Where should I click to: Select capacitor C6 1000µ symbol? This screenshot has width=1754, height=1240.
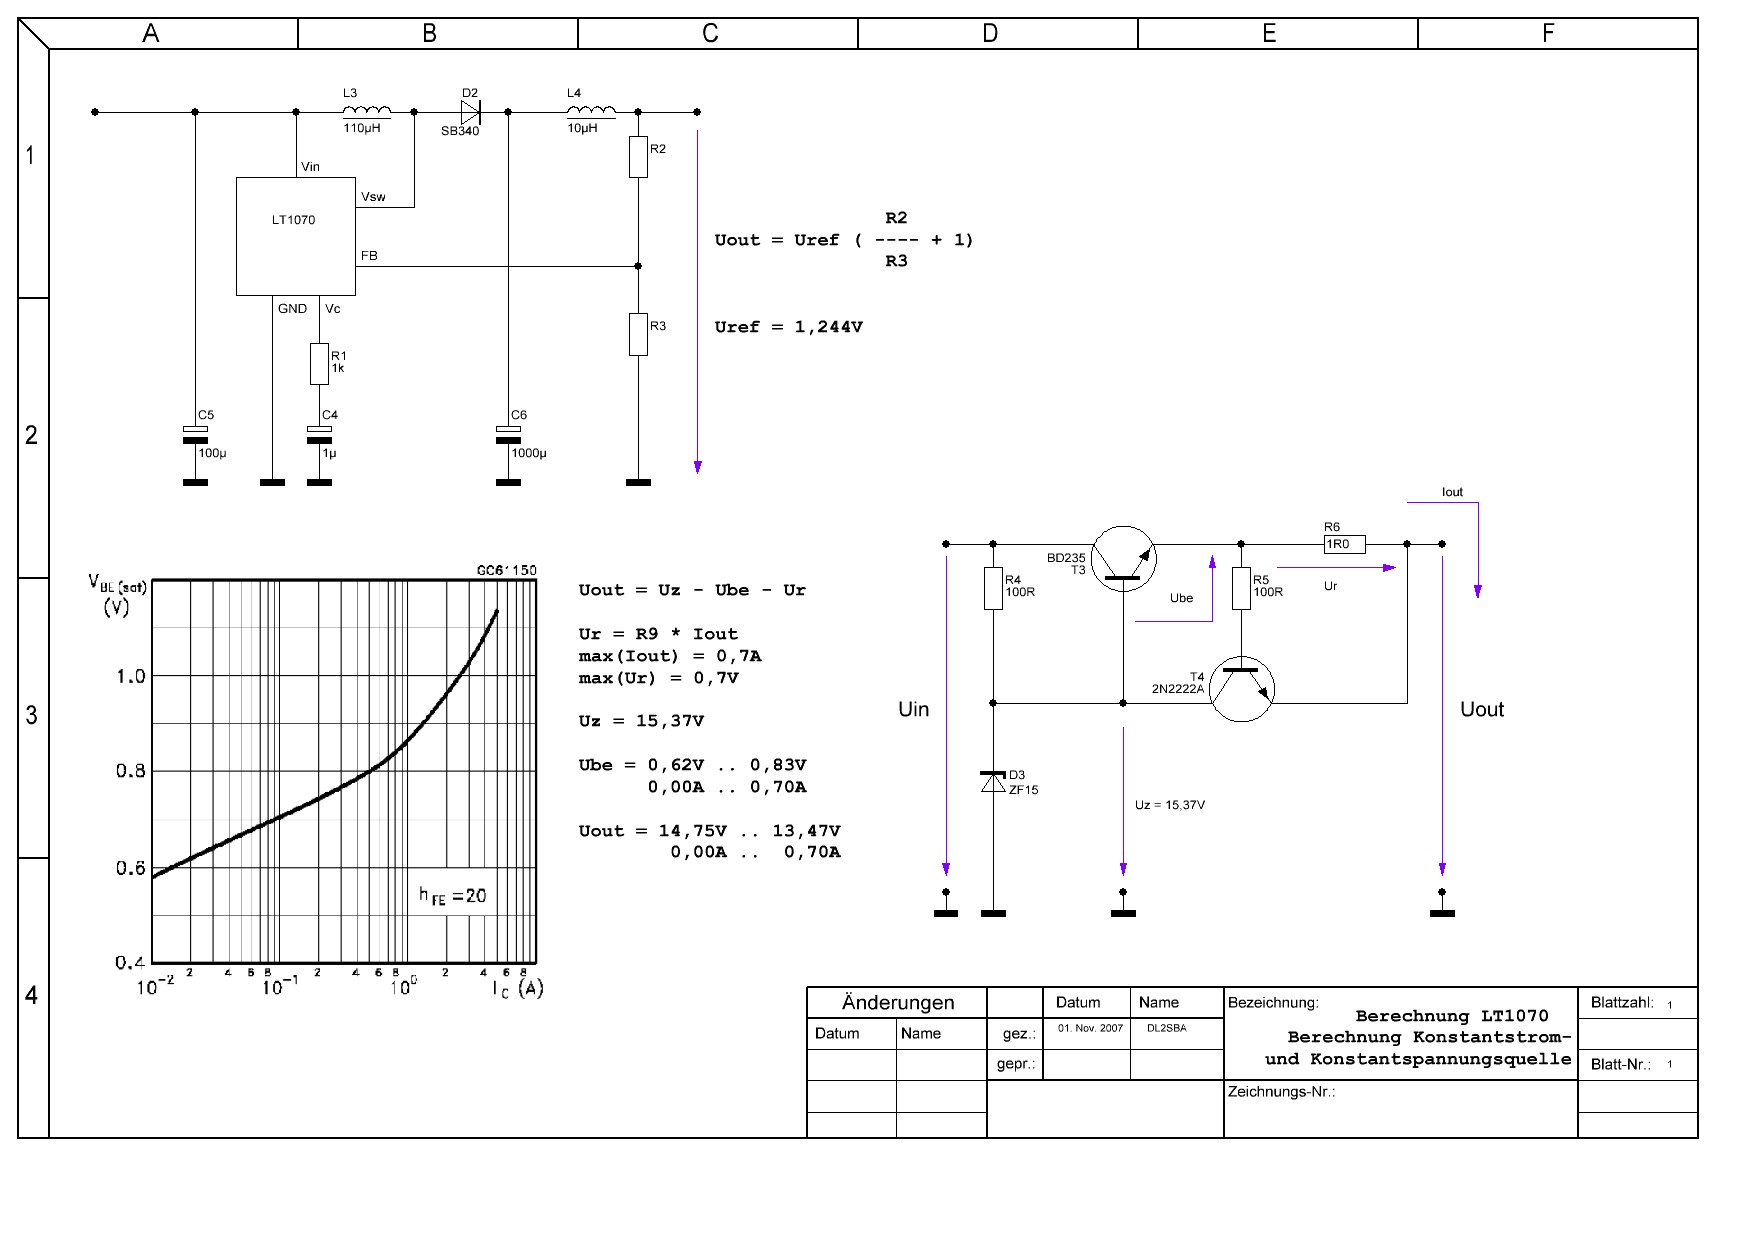pos(508,434)
